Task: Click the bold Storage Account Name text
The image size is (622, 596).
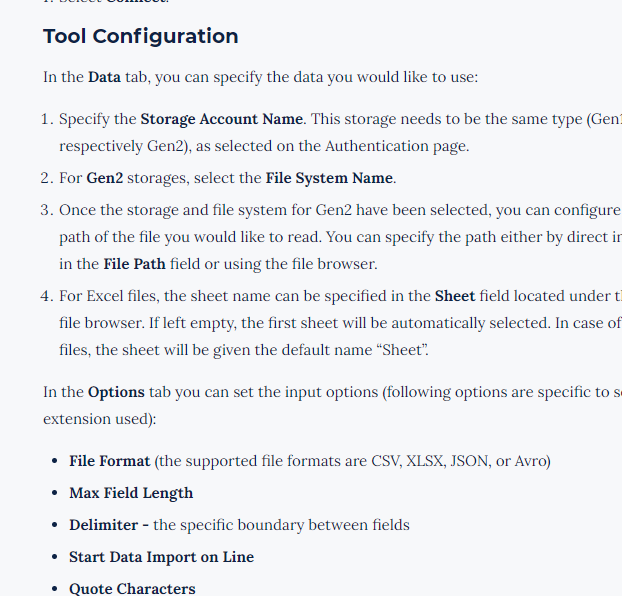Action: pyautogui.click(x=221, y=120)
